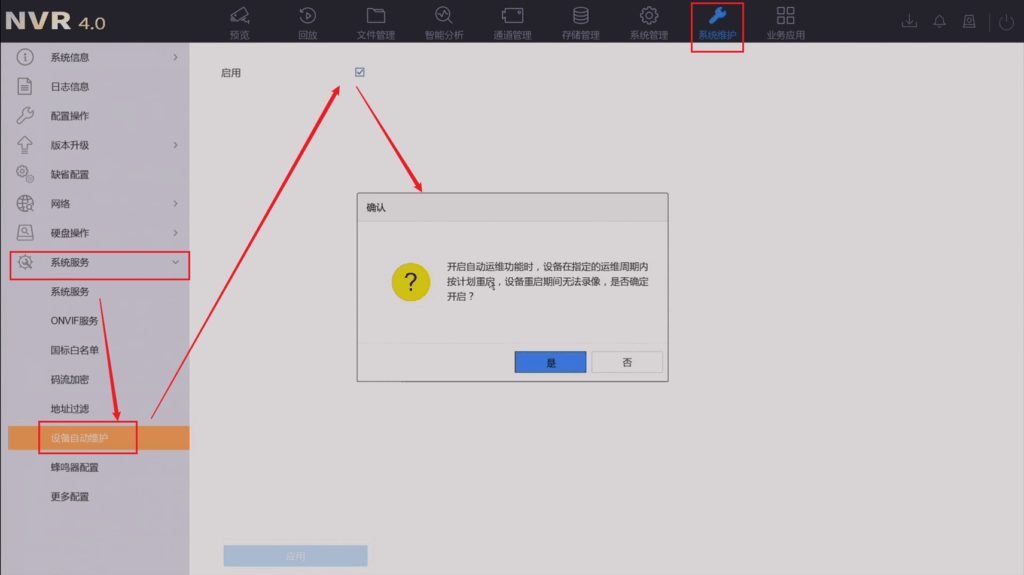Collapse the 系统服务 section chevron
1024x575 pixels.
pos(175,262)
